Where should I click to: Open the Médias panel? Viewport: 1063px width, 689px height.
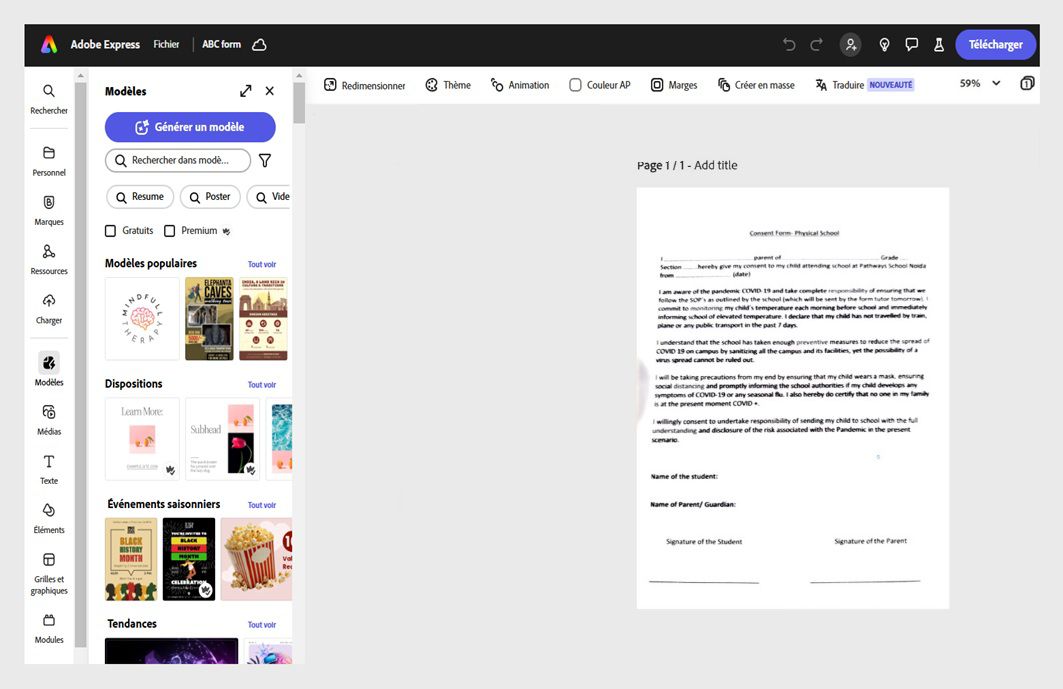[x=48, y=419]
